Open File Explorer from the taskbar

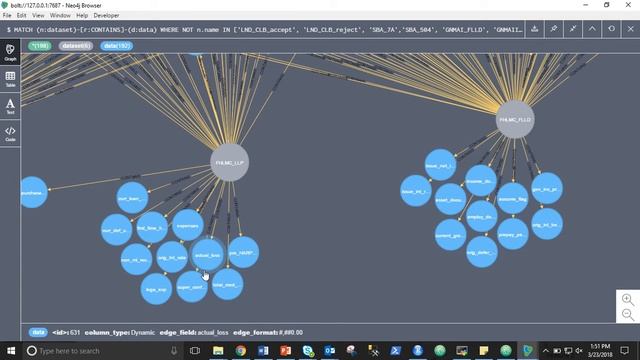pos(218,351)
